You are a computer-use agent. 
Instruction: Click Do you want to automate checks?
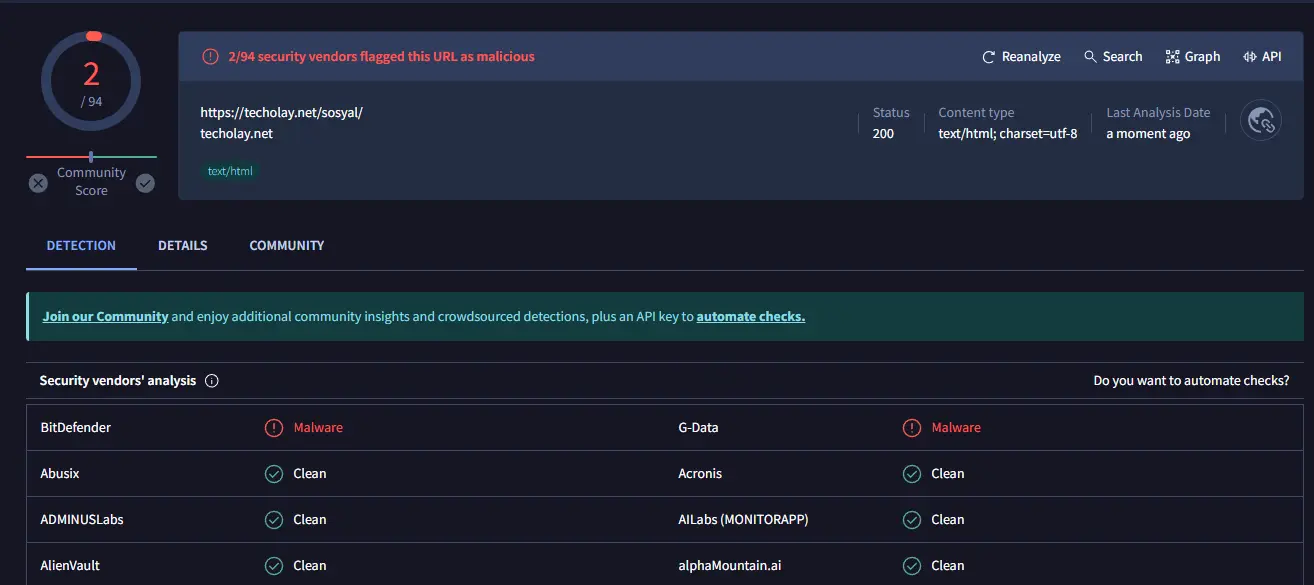tap(1191, 381)
